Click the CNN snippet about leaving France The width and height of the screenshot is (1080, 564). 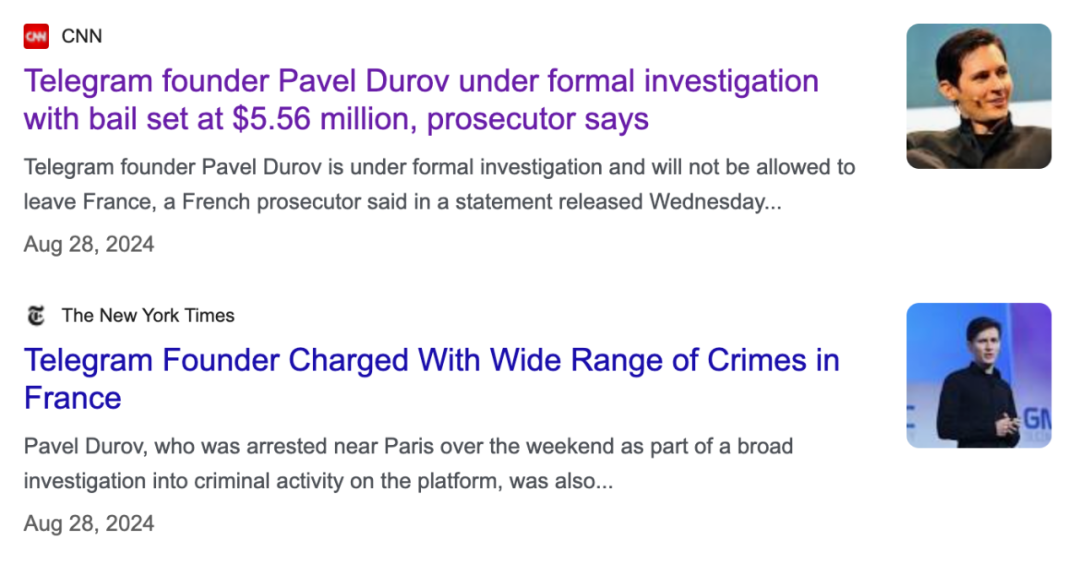[x=439, y=185]
